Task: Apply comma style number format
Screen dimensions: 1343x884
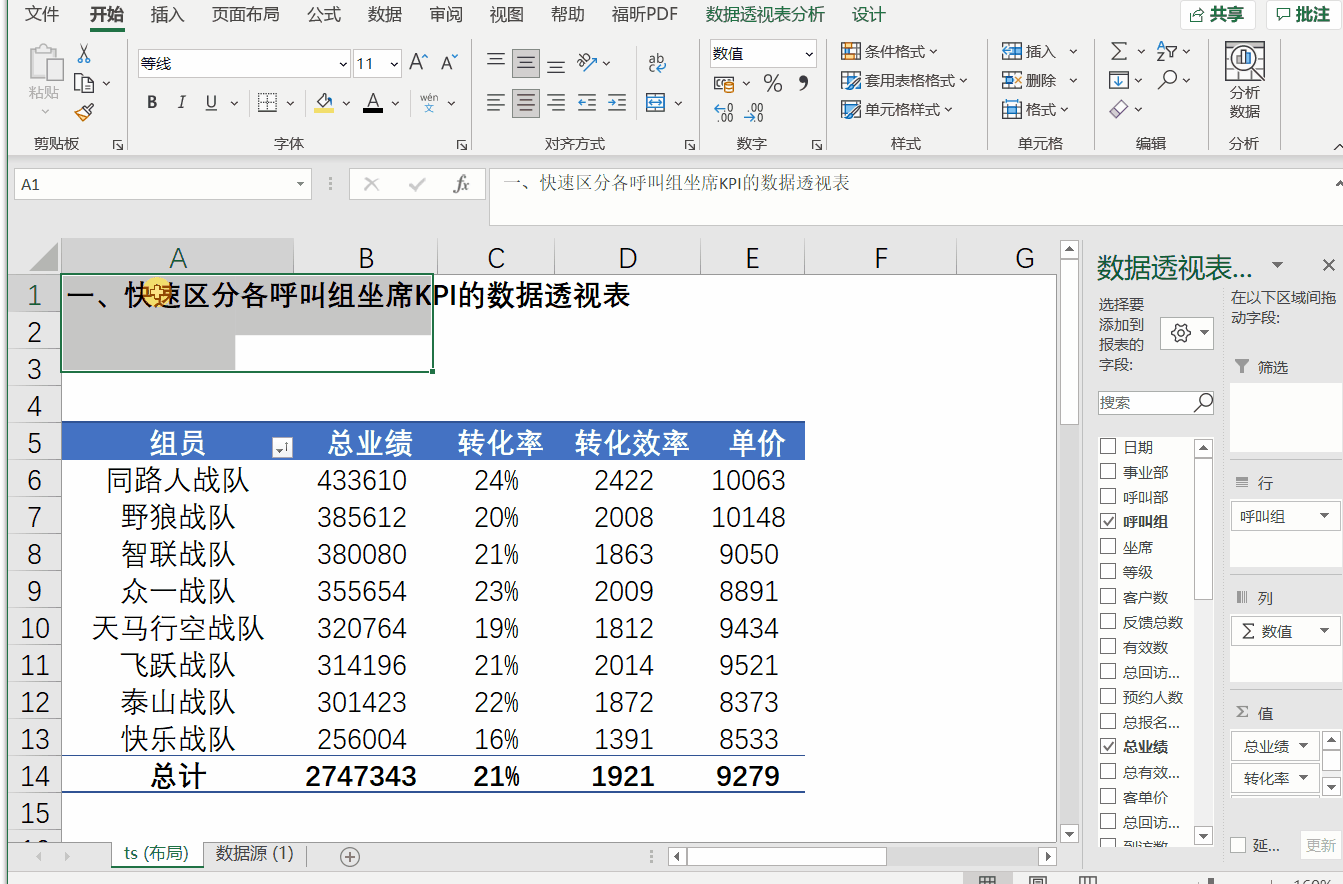Action: tap(802, 83)
